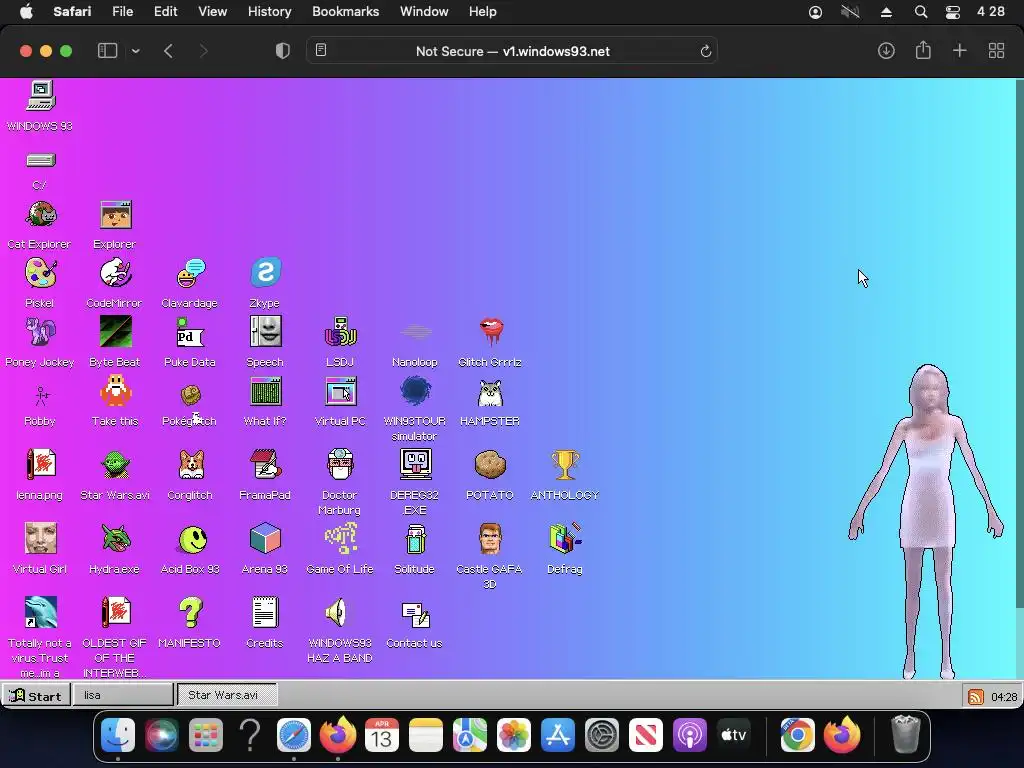The width and height of the screenshot is (1024, 768).
Task: Open OLDEST GIF OF THE INTERWEB file
Action: click(116, 613)
